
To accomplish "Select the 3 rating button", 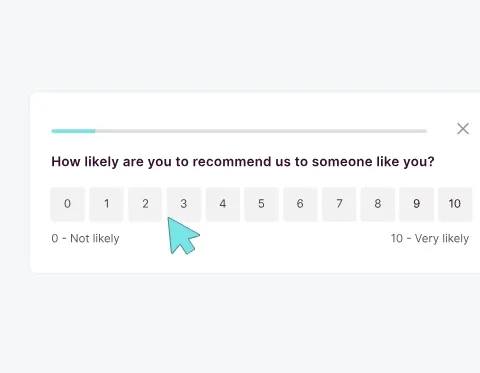I will pos(184,204).
